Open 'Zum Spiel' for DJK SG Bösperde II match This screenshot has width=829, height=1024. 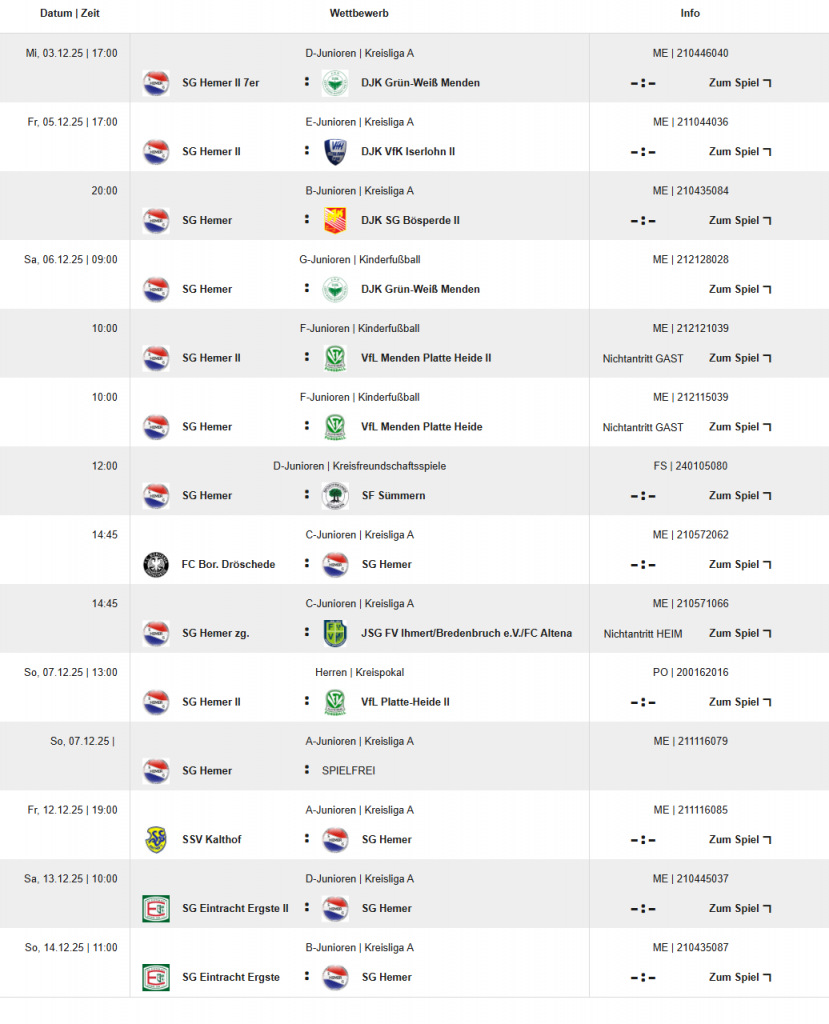[x=739, y=221]
